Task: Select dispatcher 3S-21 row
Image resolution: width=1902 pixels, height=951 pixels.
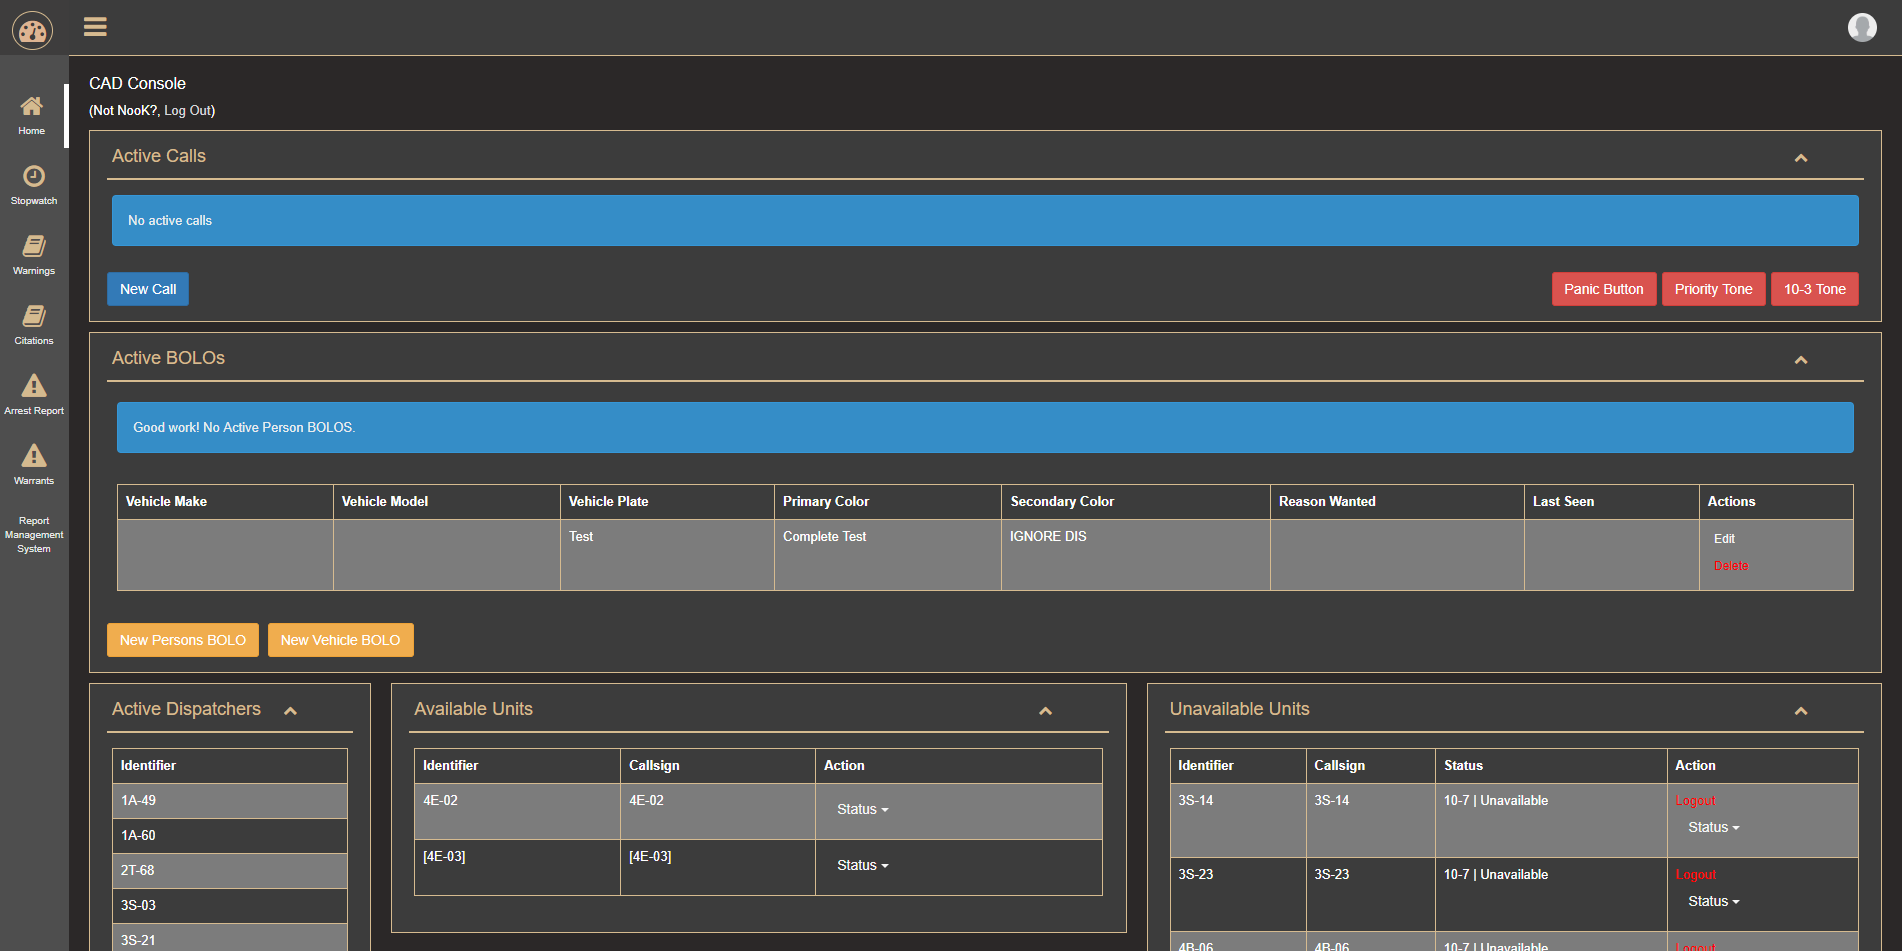Action: [x=230, y=938]
